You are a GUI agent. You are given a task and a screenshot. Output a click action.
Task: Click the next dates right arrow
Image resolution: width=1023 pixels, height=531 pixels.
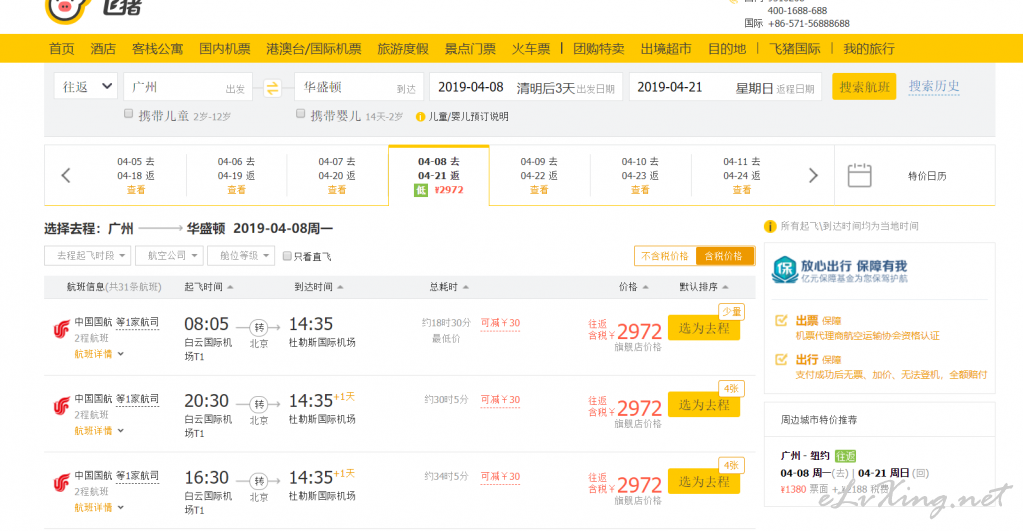(813, 175)
